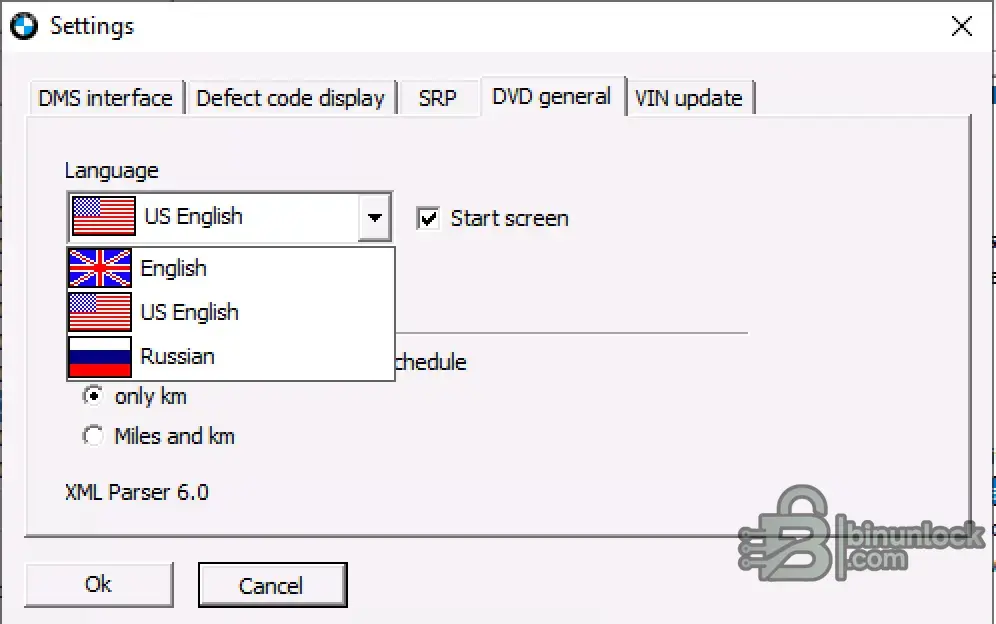This screenshot has height=624, width=996.
Task: Click the Russian flag icon
Action: click(100, 356)
